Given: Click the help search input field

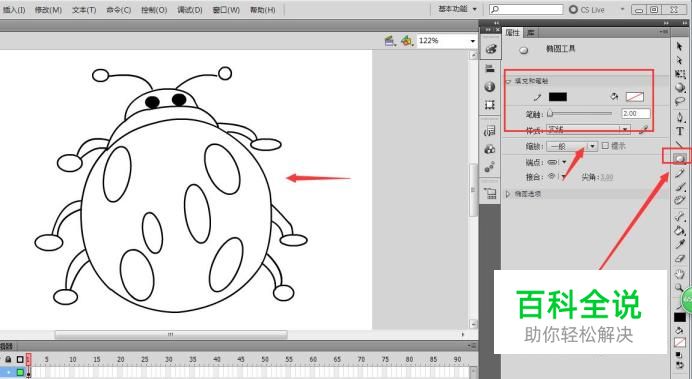Looking at the screenshot, I should 526,9.
